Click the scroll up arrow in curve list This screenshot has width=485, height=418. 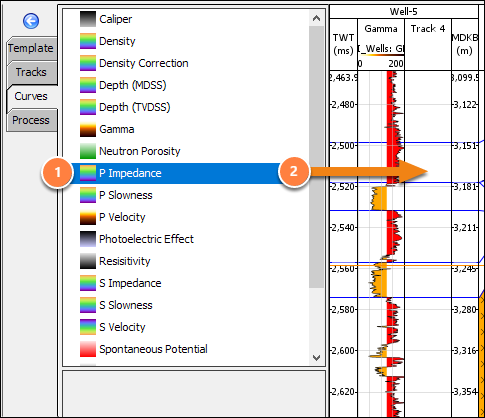point(317,19)
